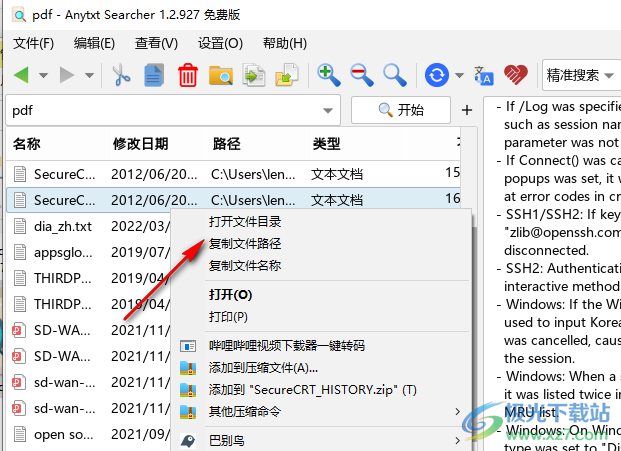The width and height of the screenshot is (621, 451).
Task: Click the 巴别鸟 bird icon in context menu
Action: 188,440
